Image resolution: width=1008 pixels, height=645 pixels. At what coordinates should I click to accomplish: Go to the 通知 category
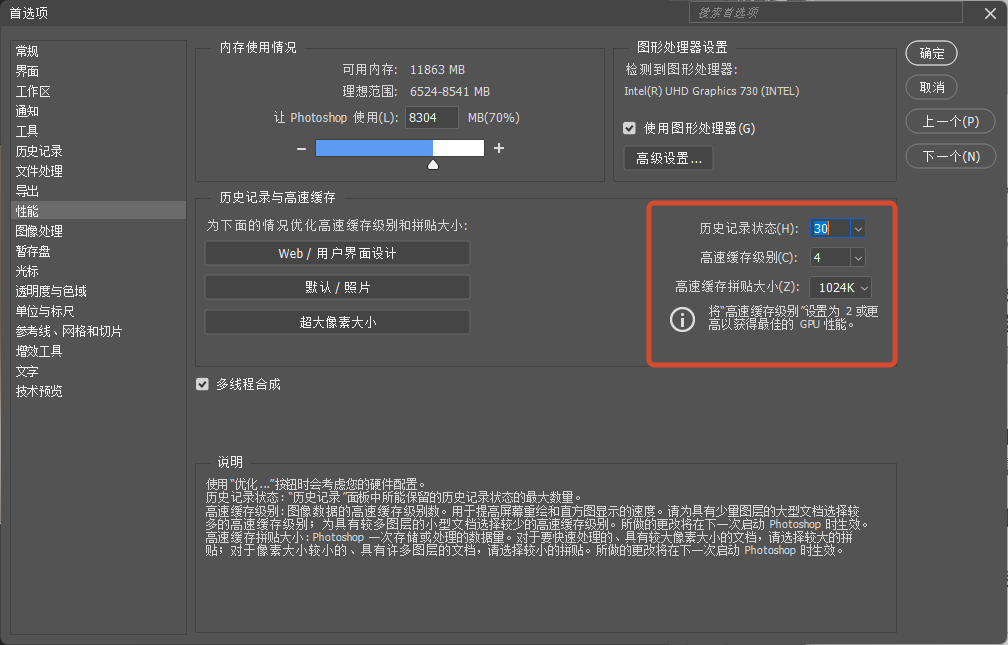click(x=98, y=111)
